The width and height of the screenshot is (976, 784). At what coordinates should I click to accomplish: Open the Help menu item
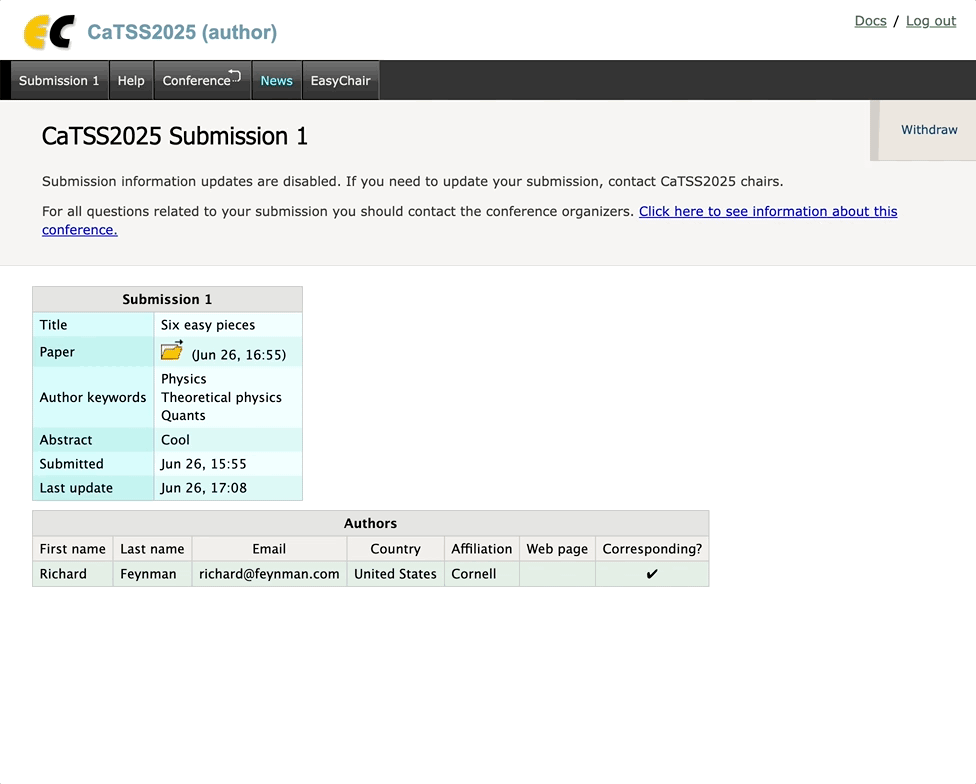pyautogui.click(x=131, y=81)
